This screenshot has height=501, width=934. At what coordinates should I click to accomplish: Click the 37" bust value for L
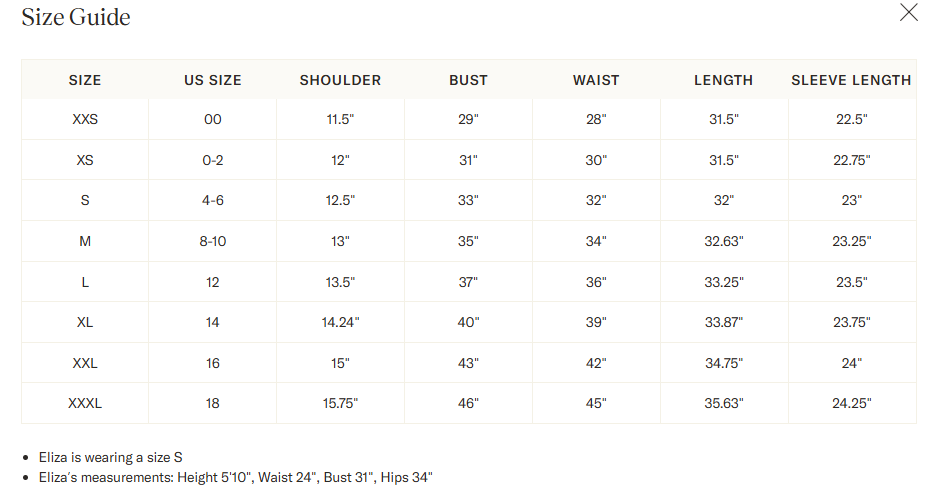(x=468, y=282)
